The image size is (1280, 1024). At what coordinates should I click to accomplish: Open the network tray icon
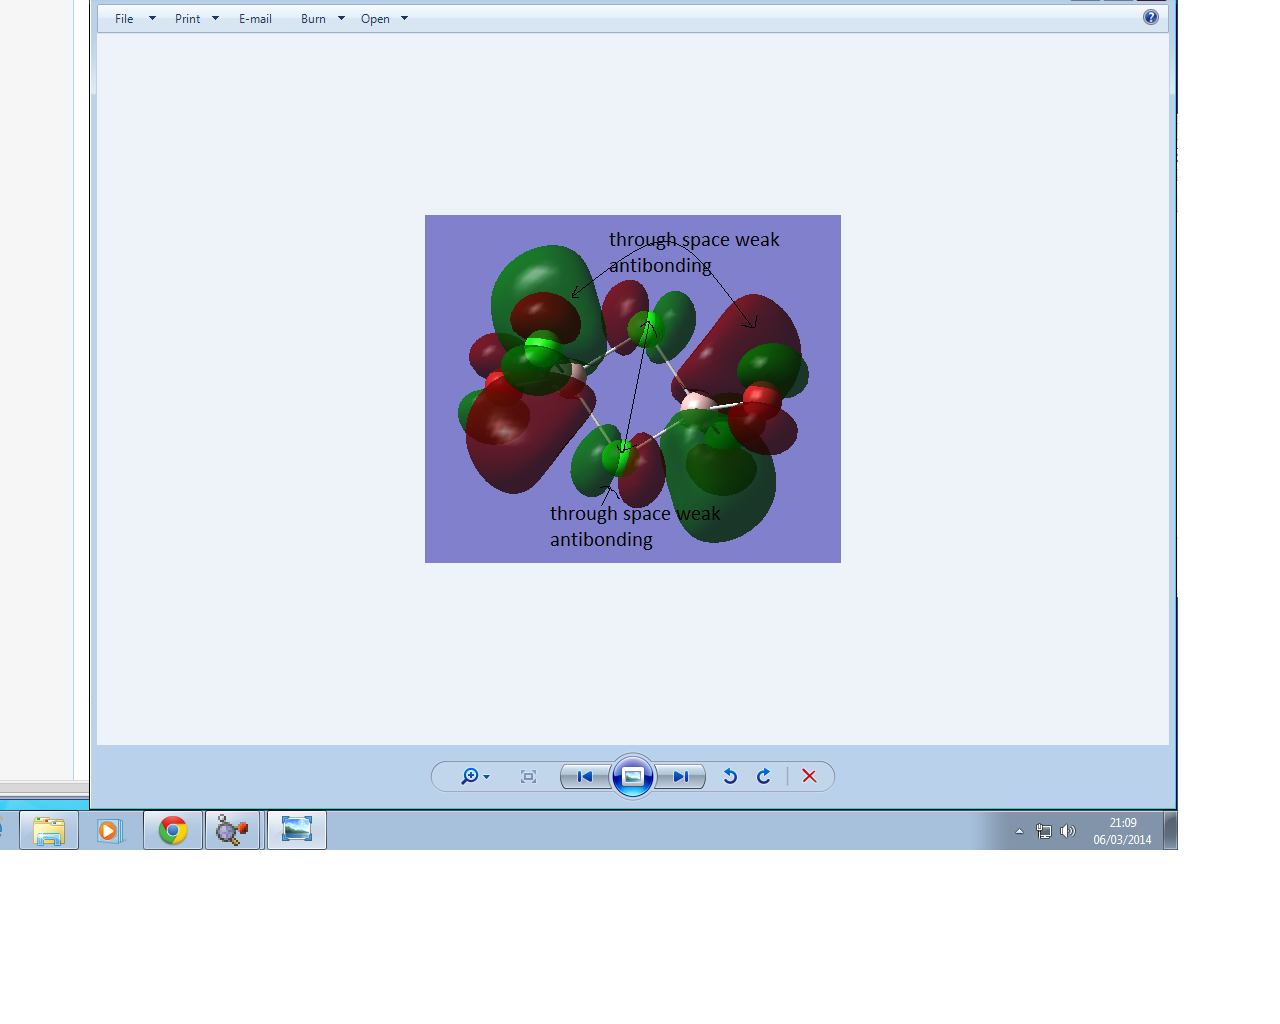tap(1044, 831)
